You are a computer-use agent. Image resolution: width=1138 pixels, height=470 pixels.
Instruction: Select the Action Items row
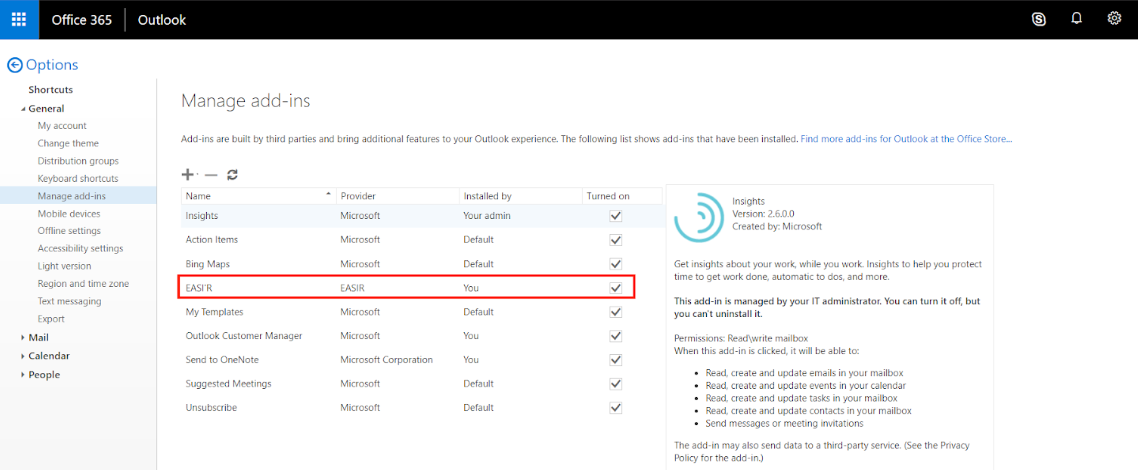(422, 239)
